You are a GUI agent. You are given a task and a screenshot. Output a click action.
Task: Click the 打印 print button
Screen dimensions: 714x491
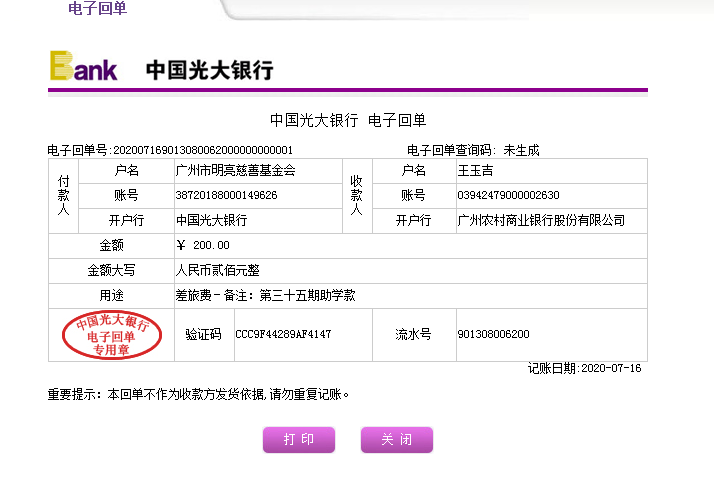(x=299, y=440)
